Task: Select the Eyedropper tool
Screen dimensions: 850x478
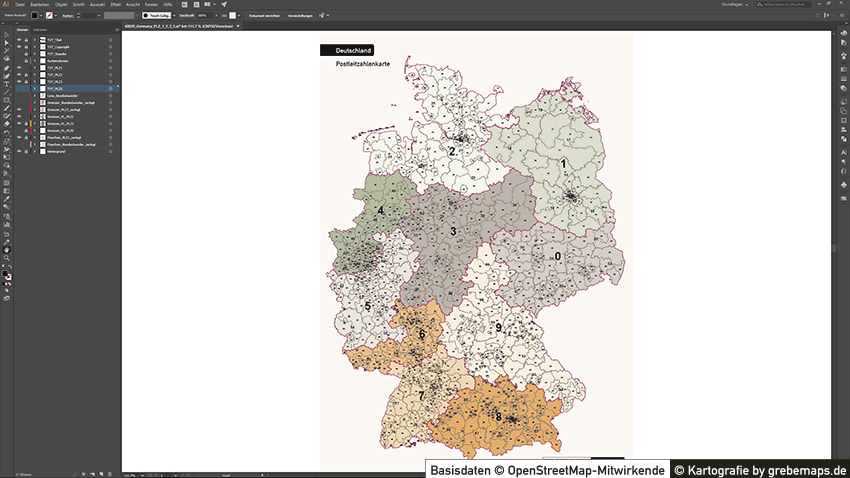Action: point(6,199)
